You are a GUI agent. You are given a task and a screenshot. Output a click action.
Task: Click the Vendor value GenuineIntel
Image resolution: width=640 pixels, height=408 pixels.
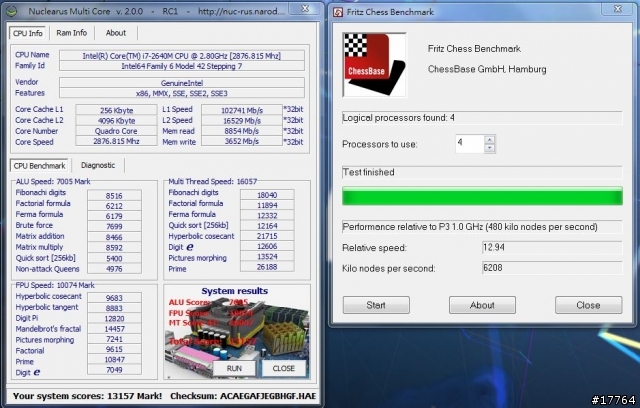point(182,83)
